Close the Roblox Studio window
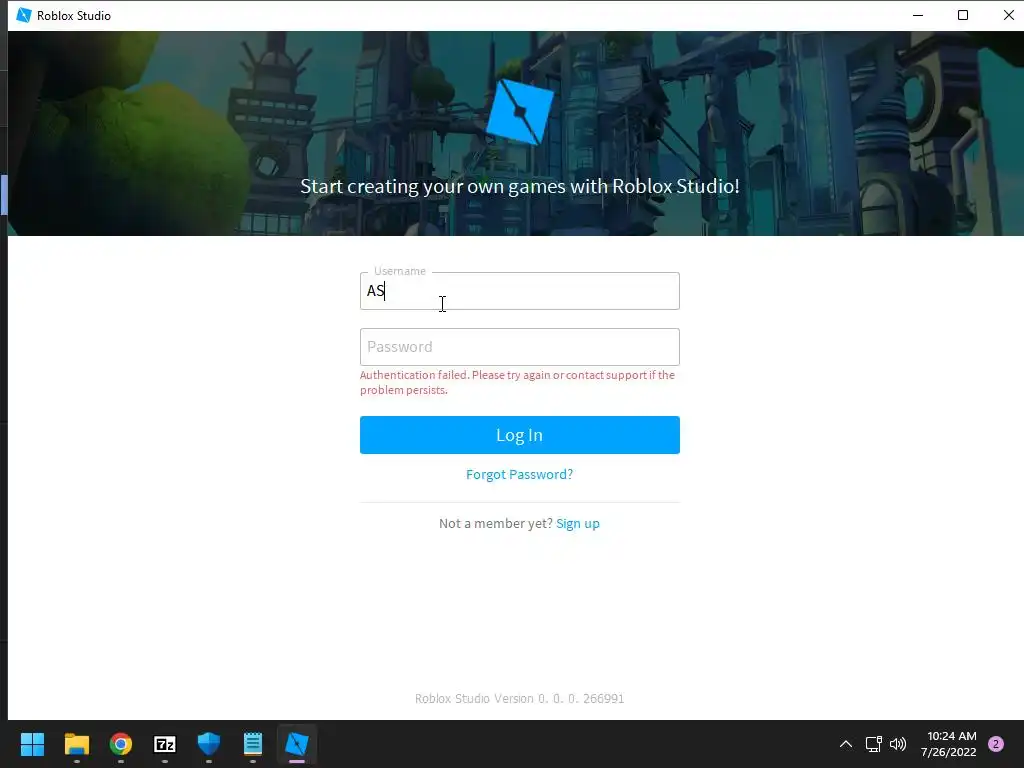The height and width of the screenshot is (768, 1024). click(x=1008, y=15)
